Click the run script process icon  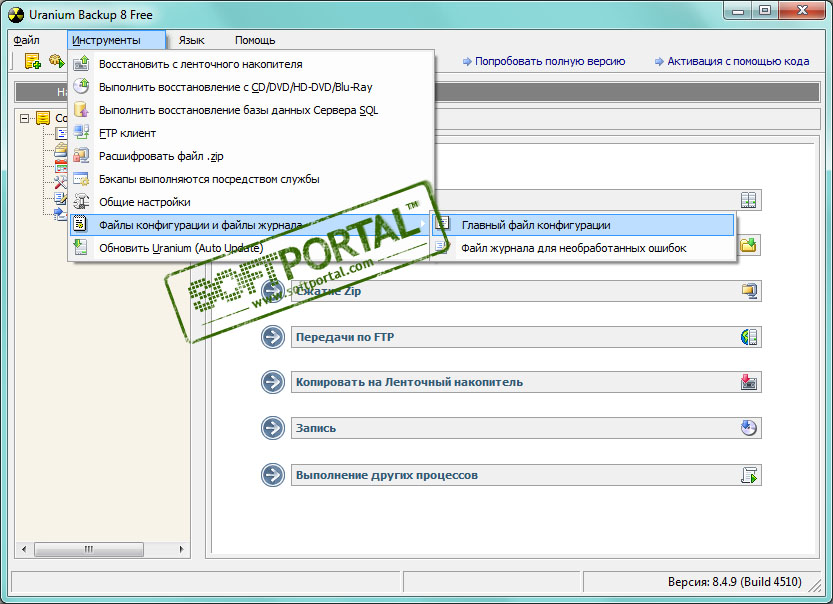tap(749, 475)
